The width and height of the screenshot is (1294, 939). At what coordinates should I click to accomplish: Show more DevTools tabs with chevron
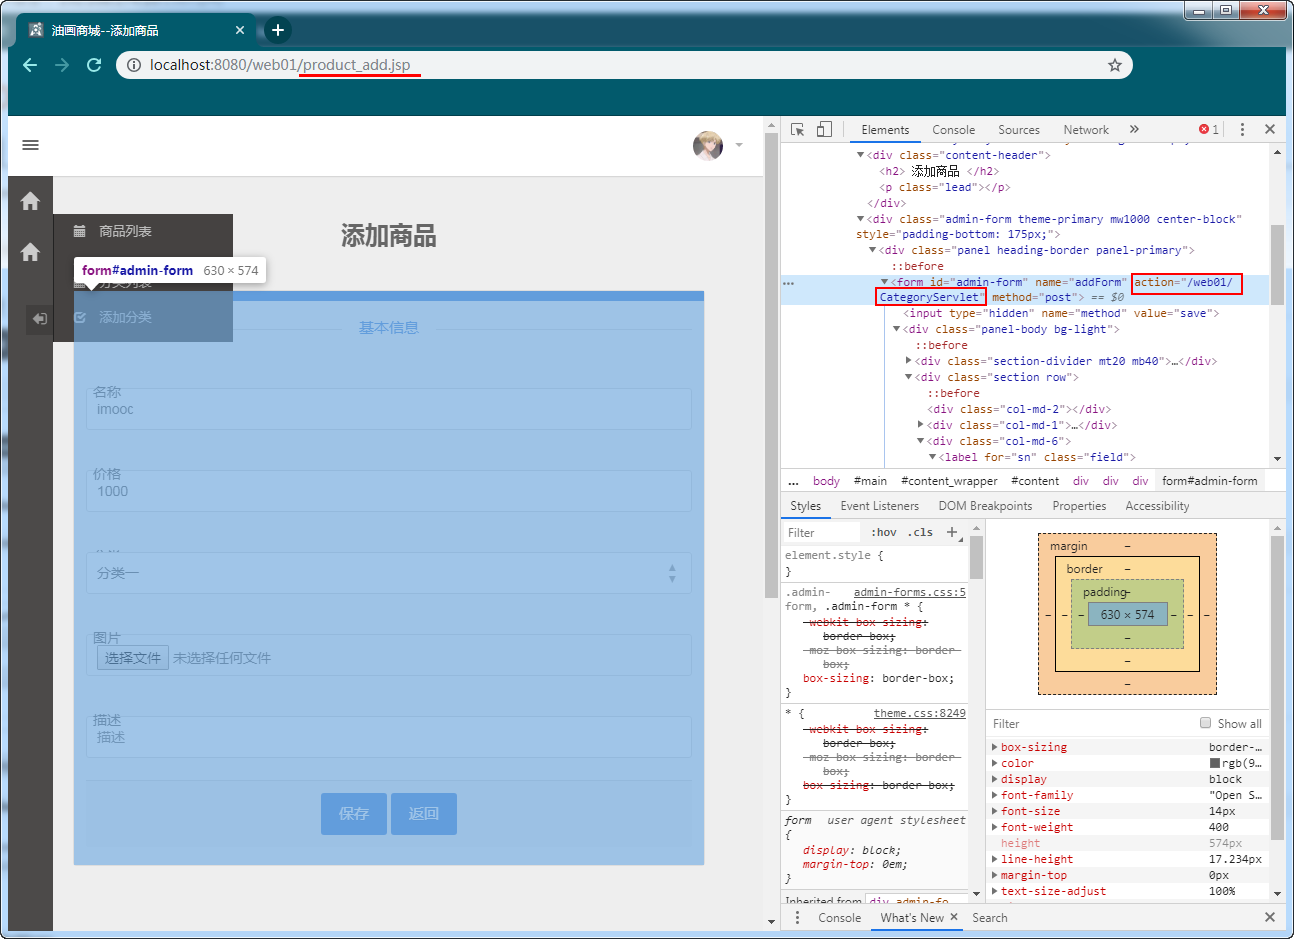click(x=1134, y=130)
